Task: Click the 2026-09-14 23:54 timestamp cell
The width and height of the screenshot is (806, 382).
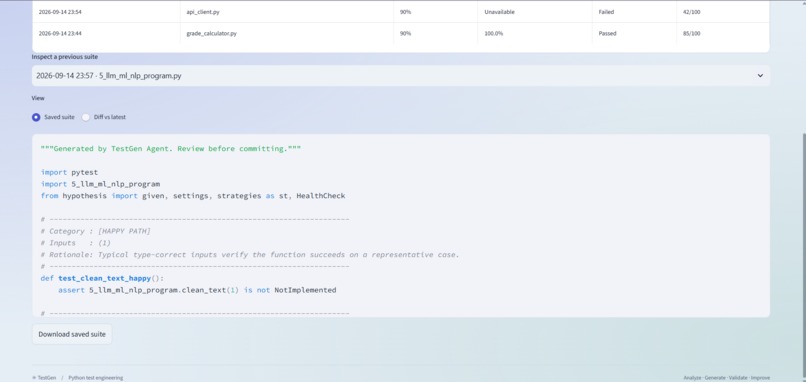Action: 106,12
